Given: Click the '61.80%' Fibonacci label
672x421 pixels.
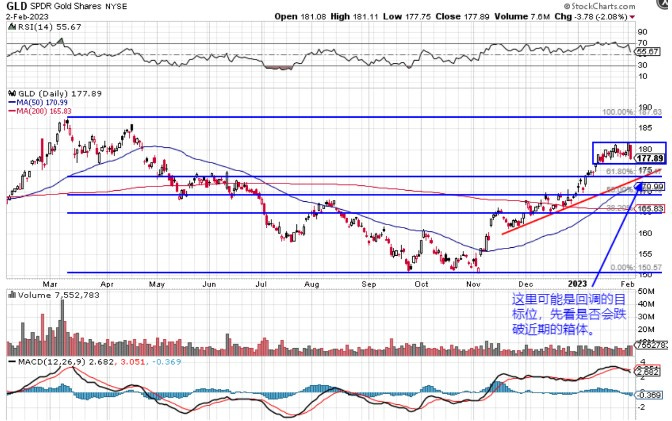Looking at the screenshot, I should coord(620,171).
